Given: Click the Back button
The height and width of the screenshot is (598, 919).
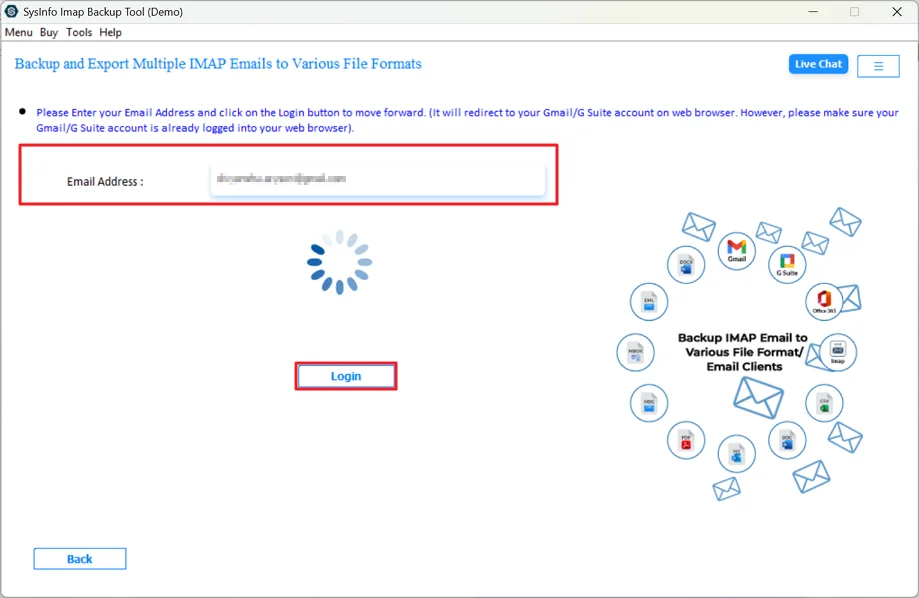Looking at the screenshot, I should click(x=79, y=558).
